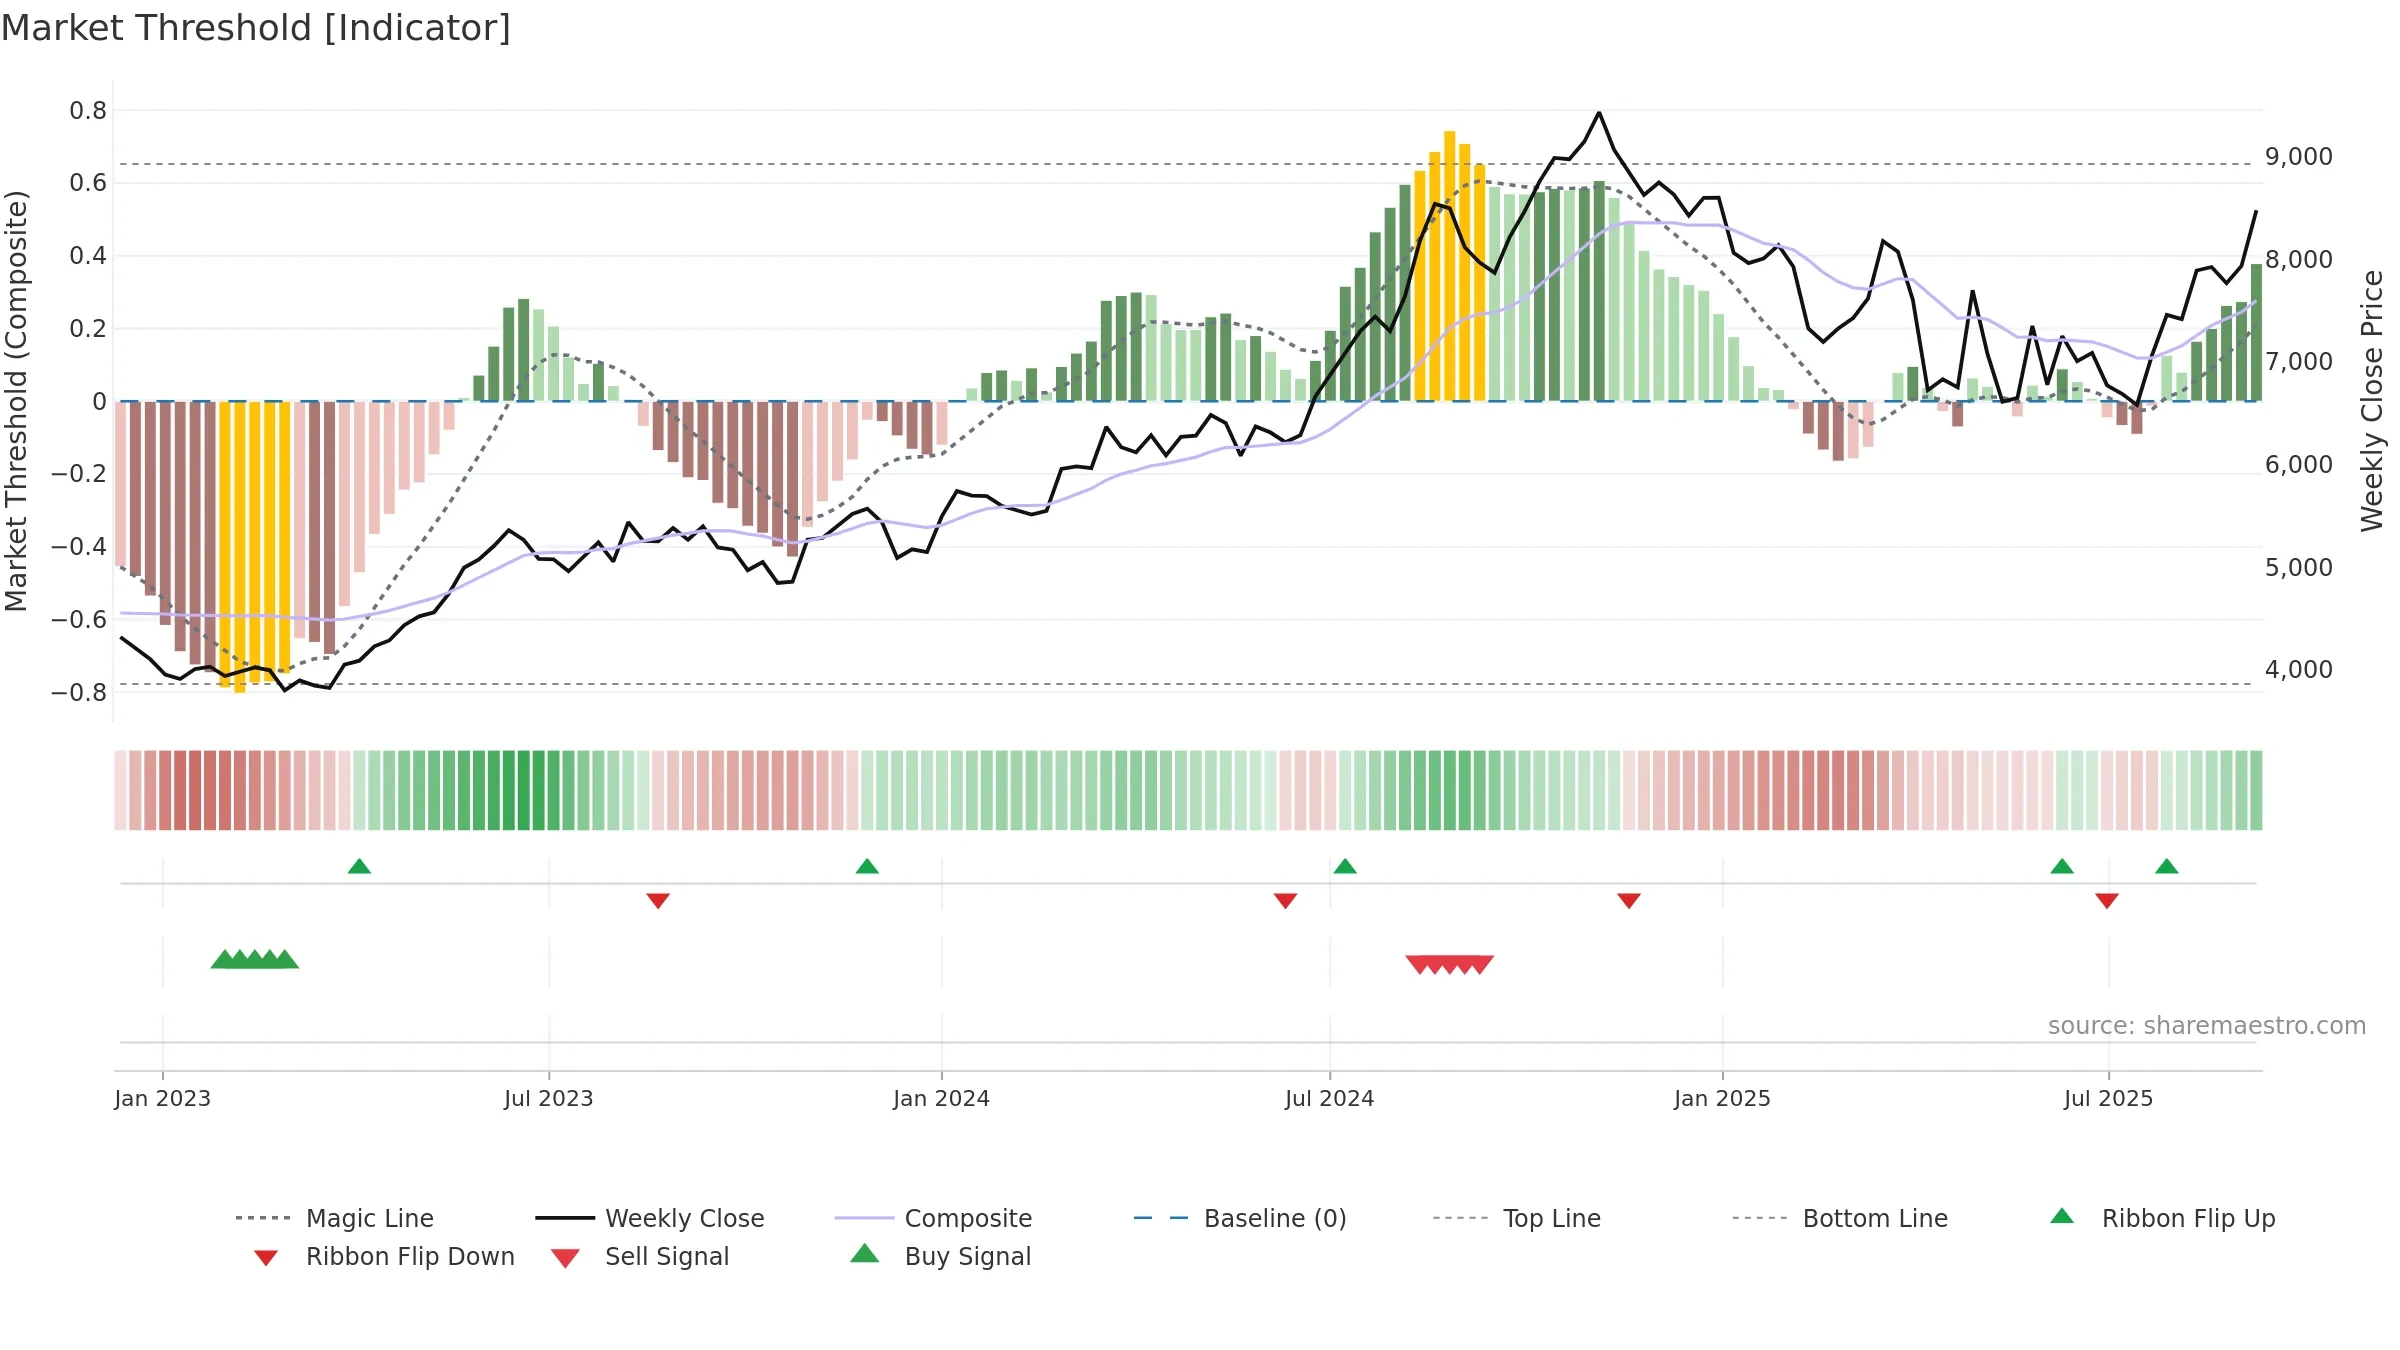
Task: Click the green buy signal cluster in early 2023
Action: 255,959
